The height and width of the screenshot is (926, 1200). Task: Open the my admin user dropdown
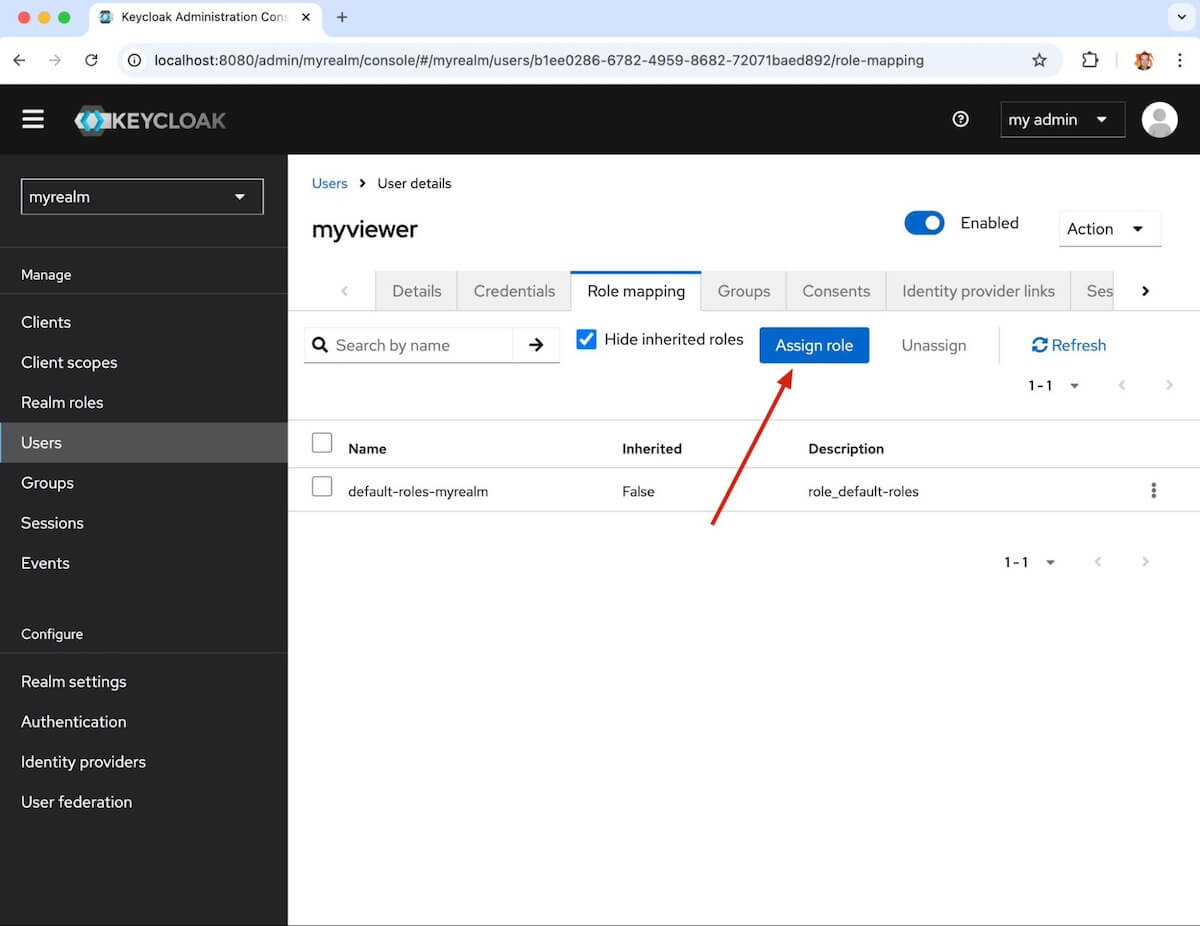click(x=1062, y=120)
